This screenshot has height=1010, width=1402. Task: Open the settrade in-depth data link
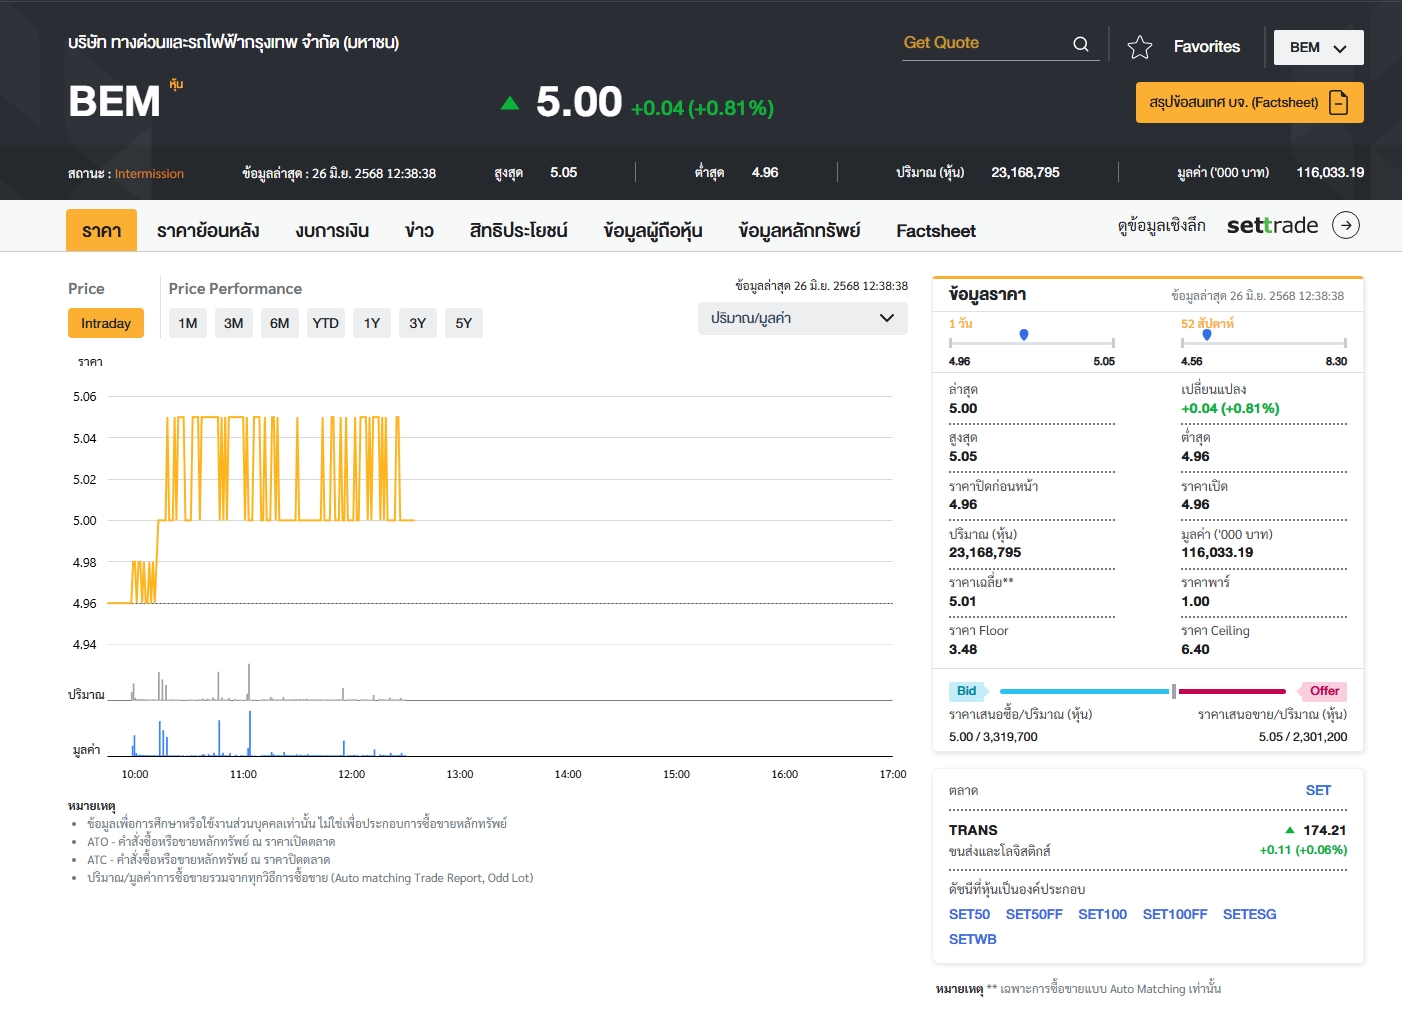1238,225
